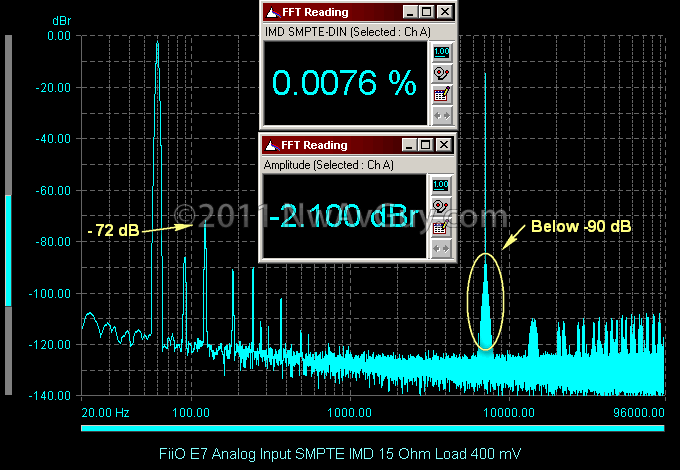Click the 20.00 Hz frequency axis label
Image resolution: width=680 pixels, height=470 pixels.
pyautogui.click(x=105, y=412)
